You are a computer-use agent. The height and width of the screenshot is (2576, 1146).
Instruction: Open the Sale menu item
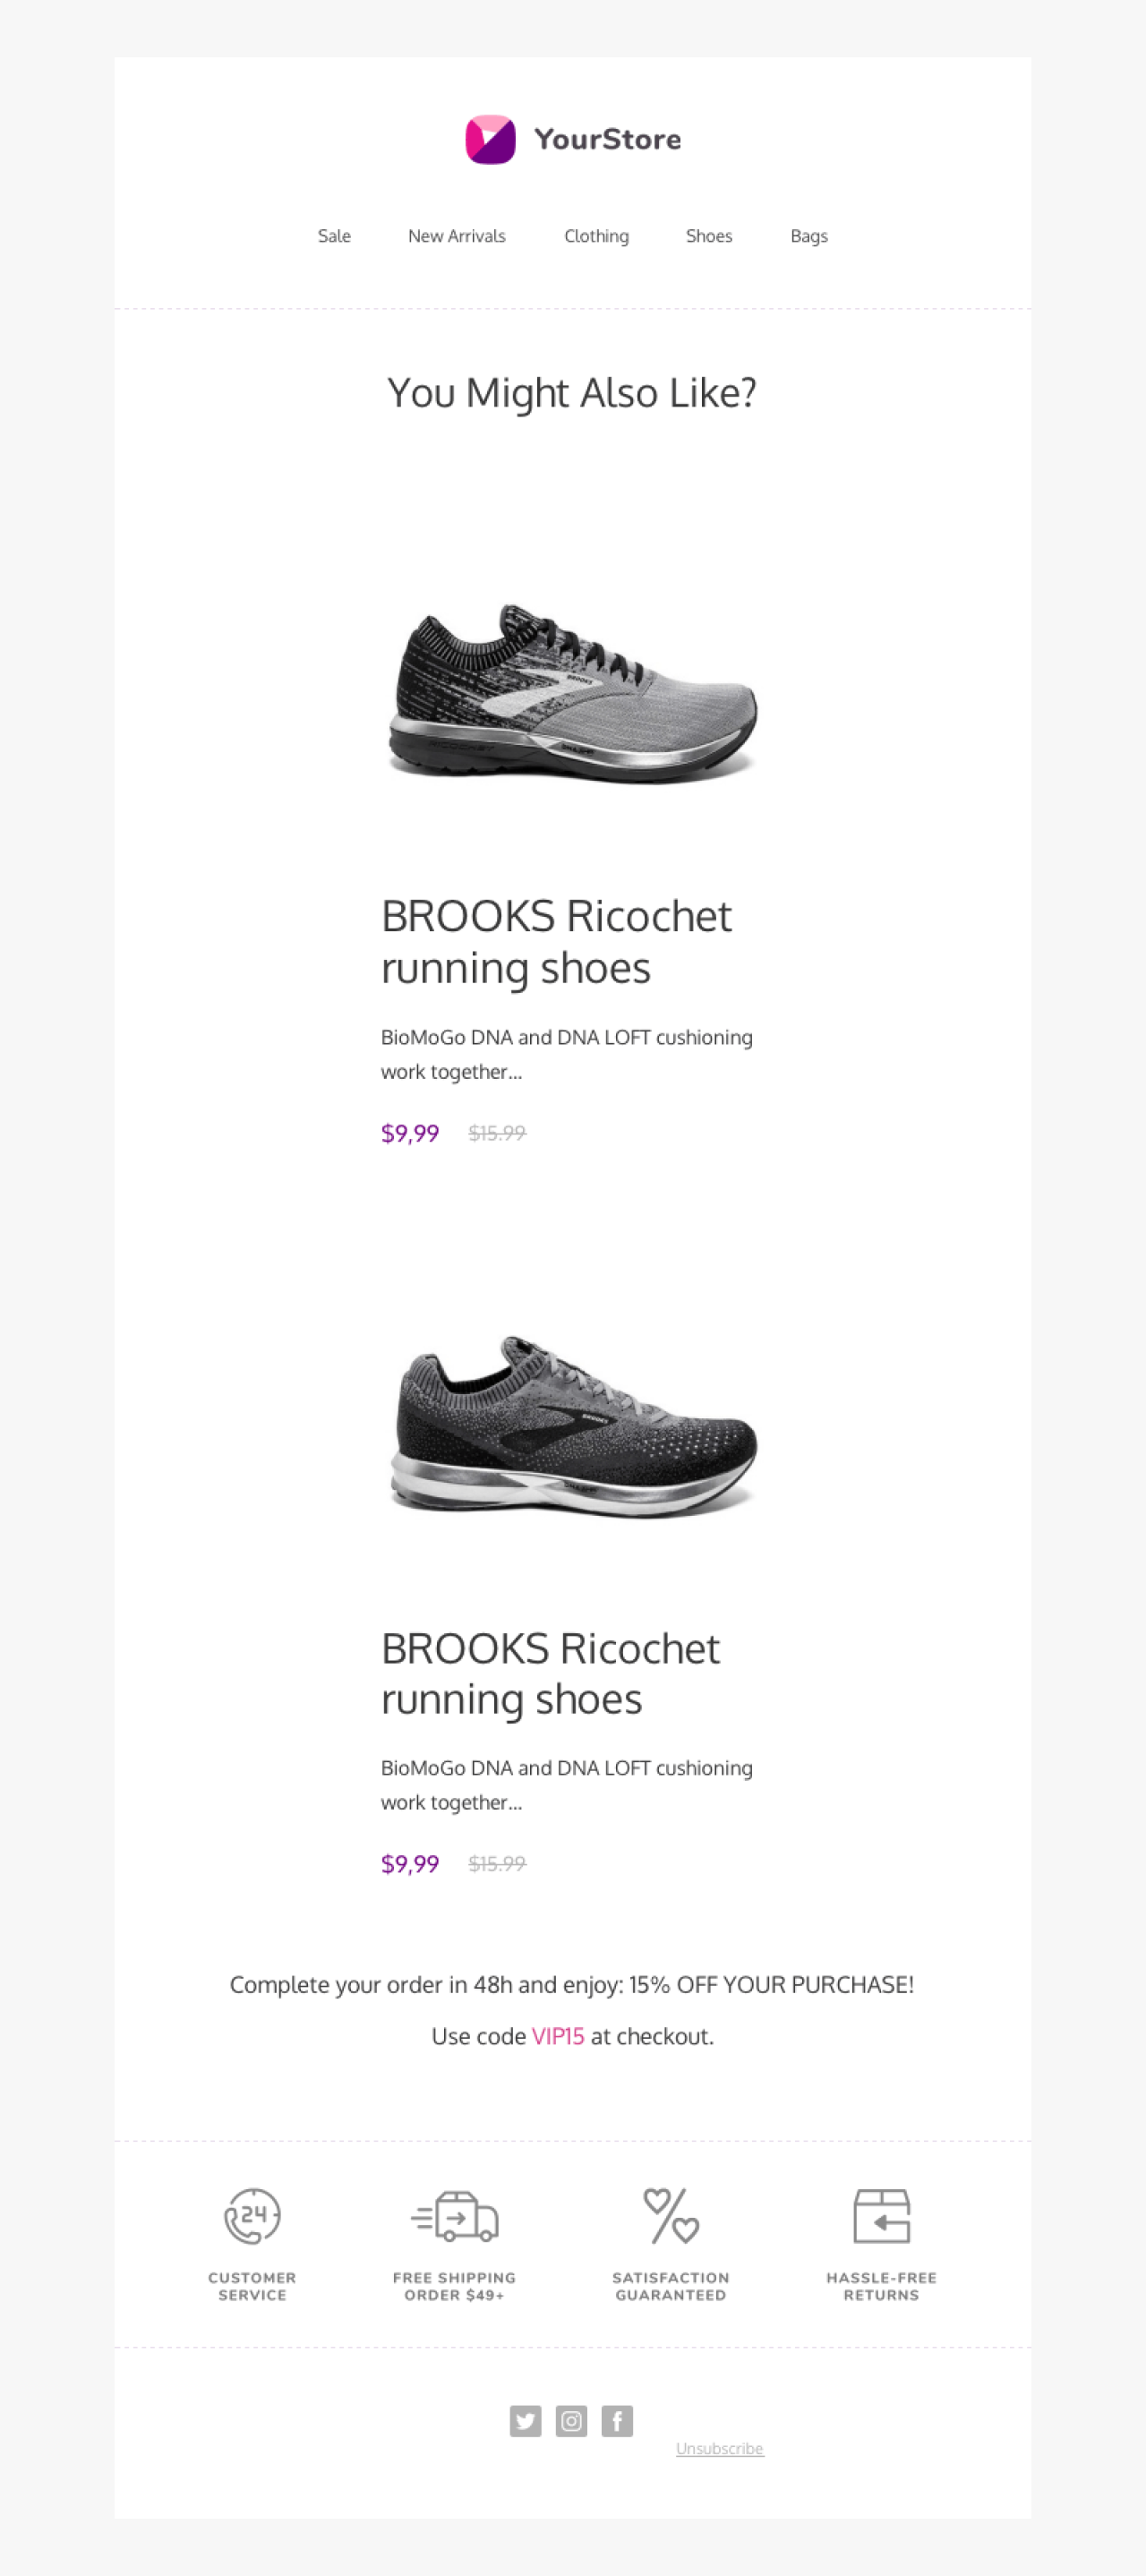tap(334, 236)
